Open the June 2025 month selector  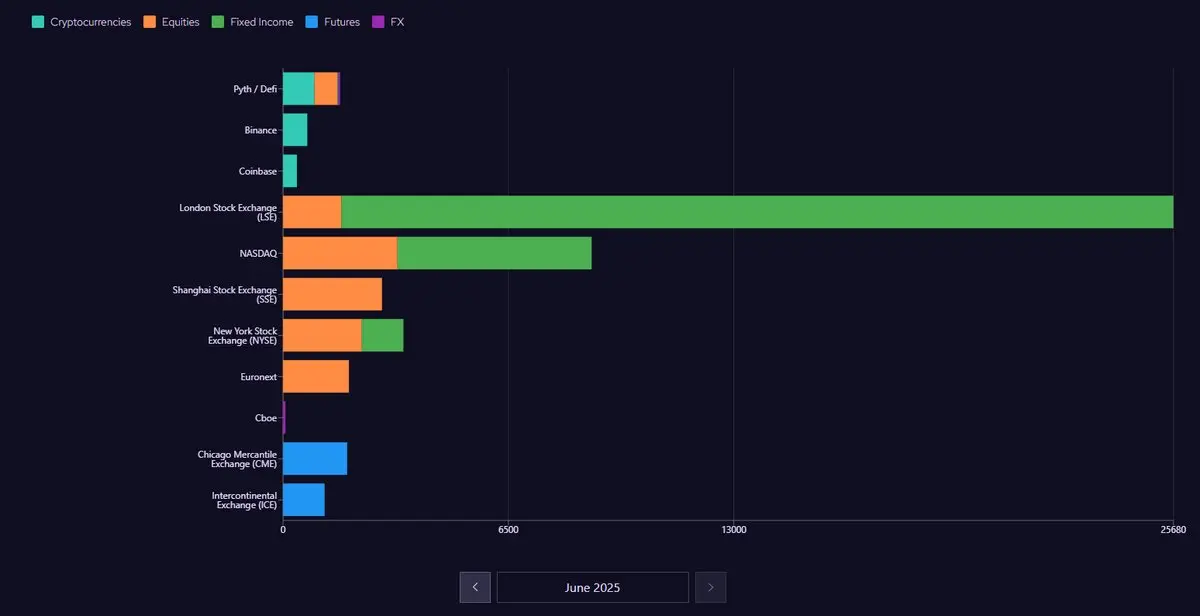(x=593, y=587)
